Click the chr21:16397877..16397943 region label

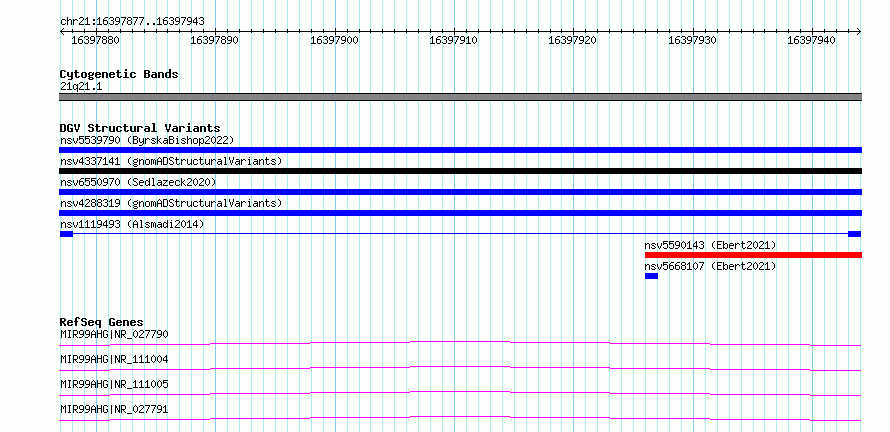(x=132, y=22)
